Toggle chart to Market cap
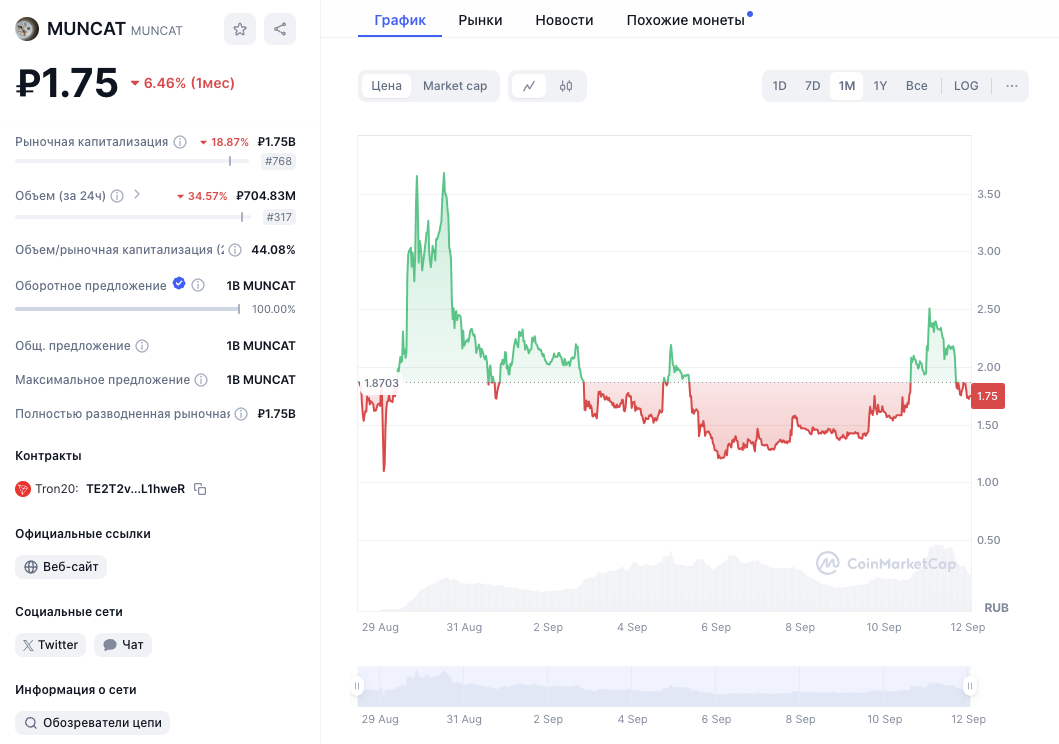The image size is (1059, 744). 455,86
